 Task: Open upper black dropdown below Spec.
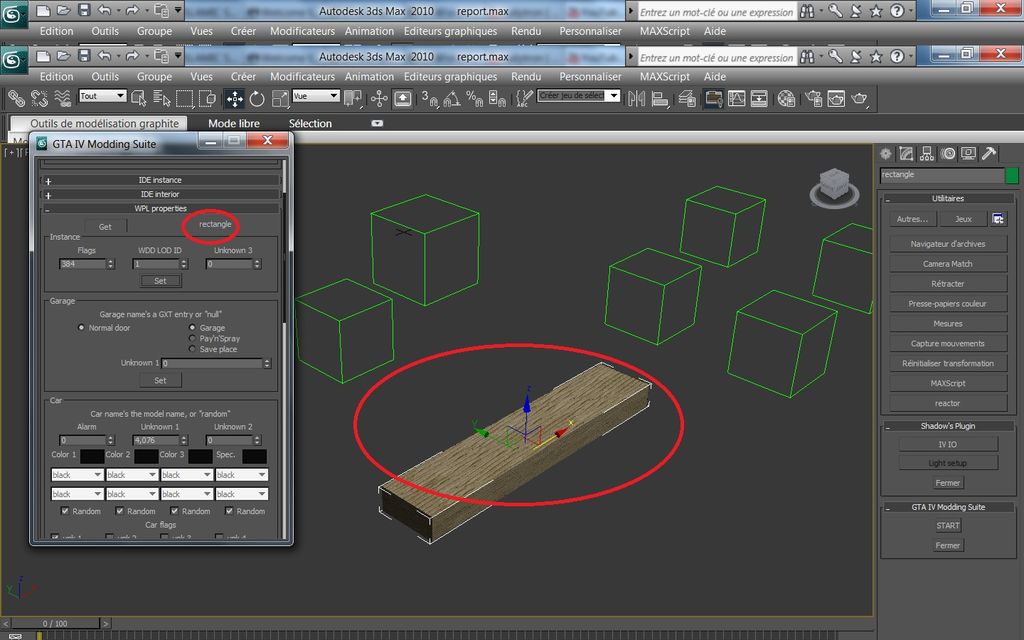242,475
